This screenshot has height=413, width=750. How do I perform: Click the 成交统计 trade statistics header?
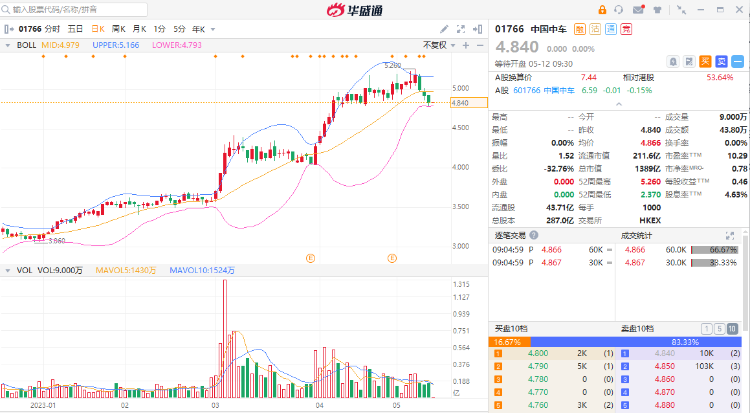[x=636, y=235]
